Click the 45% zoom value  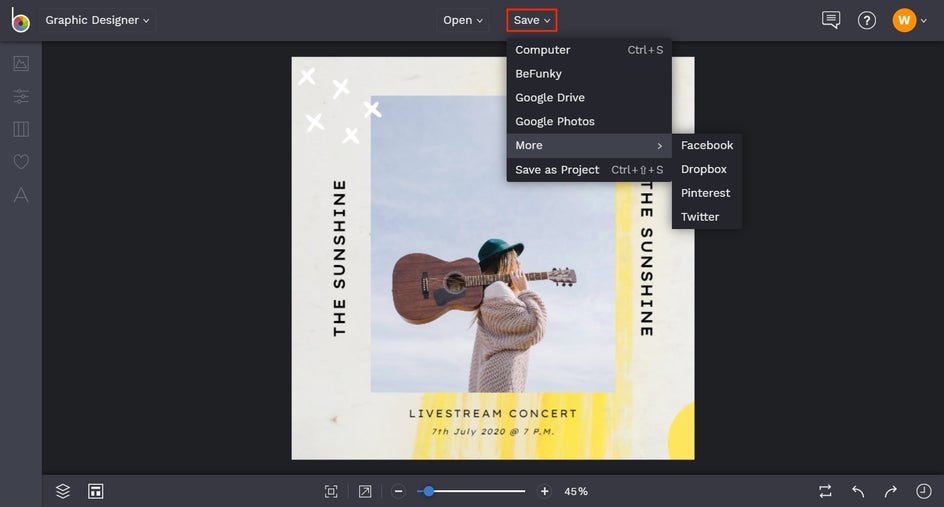click(576, 491)
